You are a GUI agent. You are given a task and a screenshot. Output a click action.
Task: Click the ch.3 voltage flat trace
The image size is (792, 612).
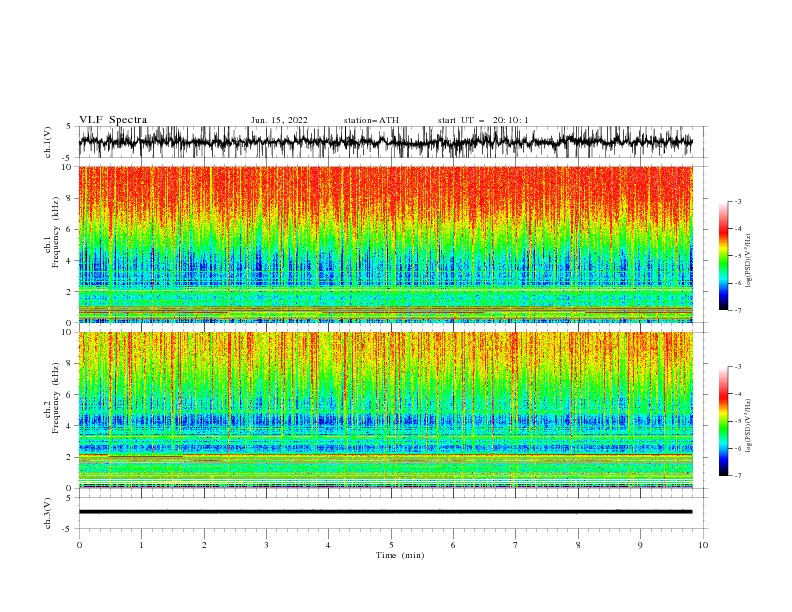tap(386, 512)
